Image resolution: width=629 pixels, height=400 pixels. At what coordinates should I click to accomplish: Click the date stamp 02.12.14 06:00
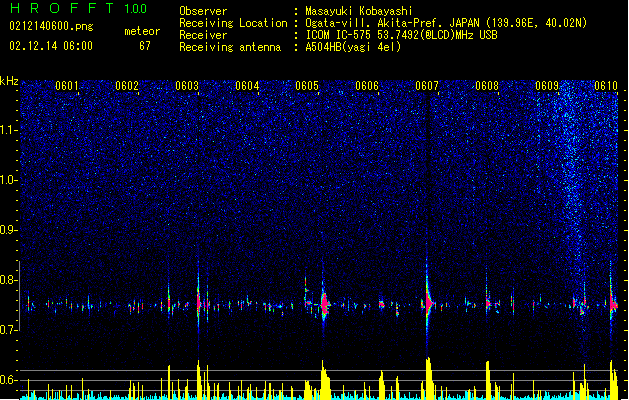point(51,46)
